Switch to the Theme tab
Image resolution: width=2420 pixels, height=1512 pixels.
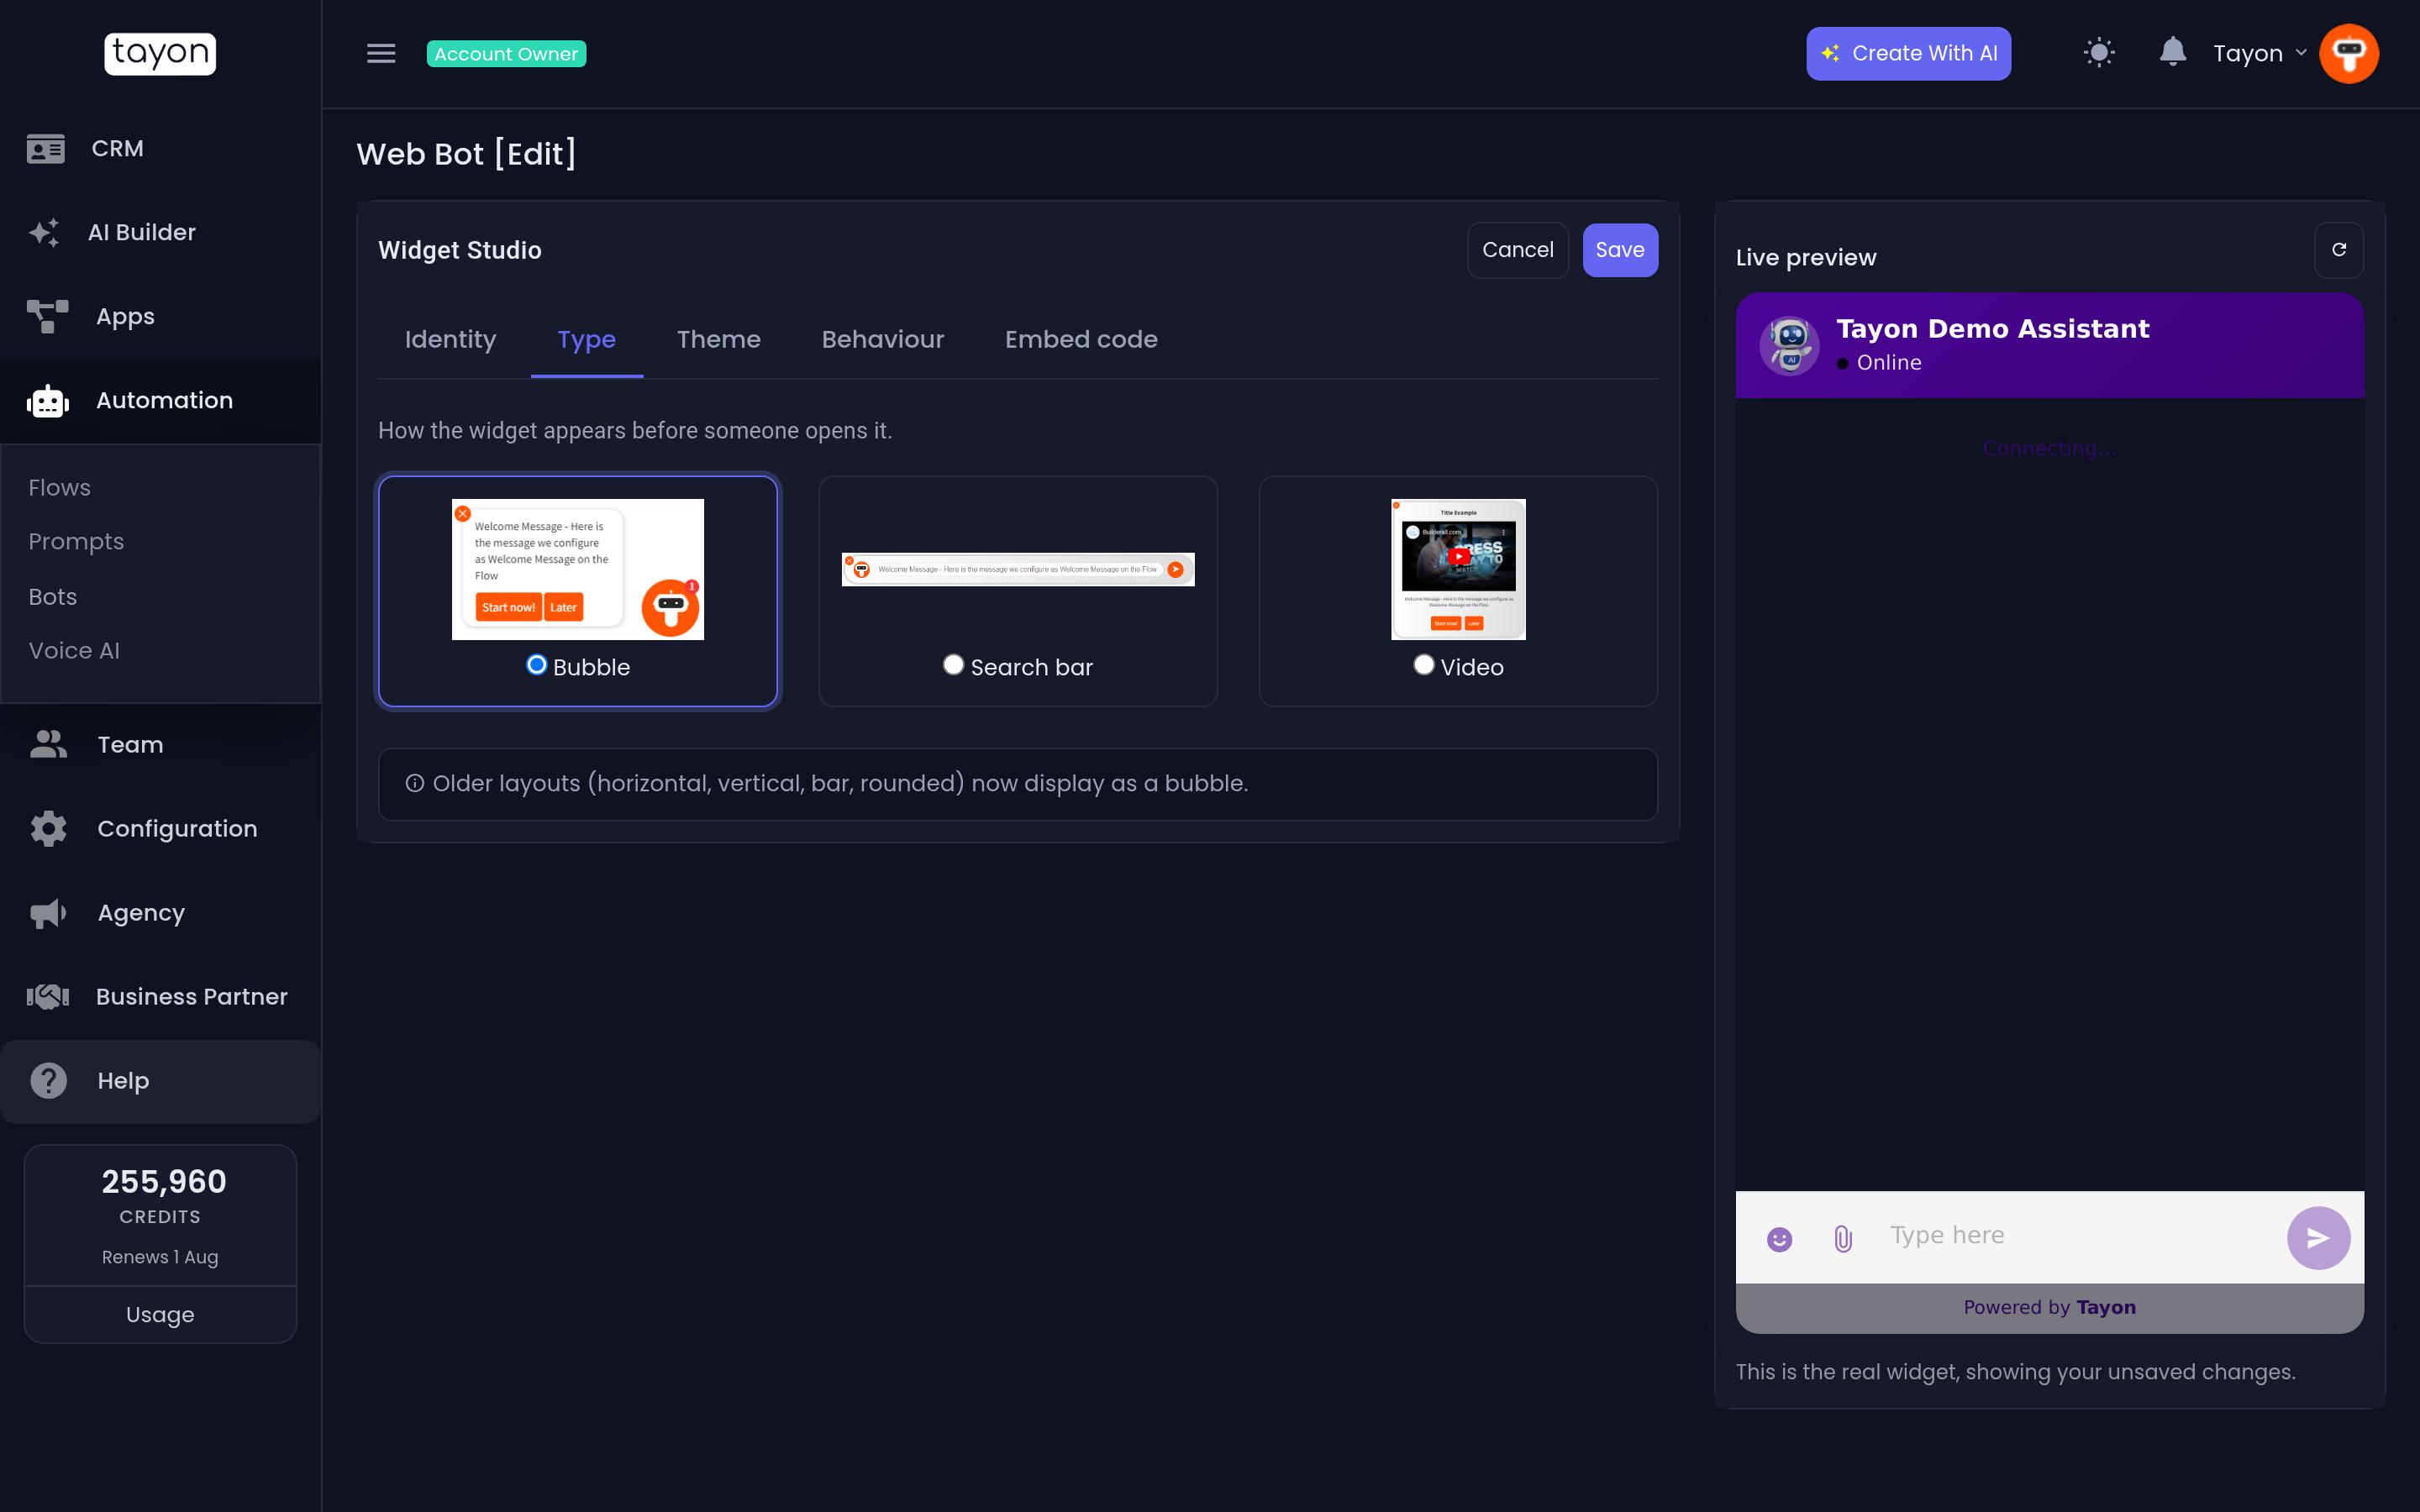718,340
